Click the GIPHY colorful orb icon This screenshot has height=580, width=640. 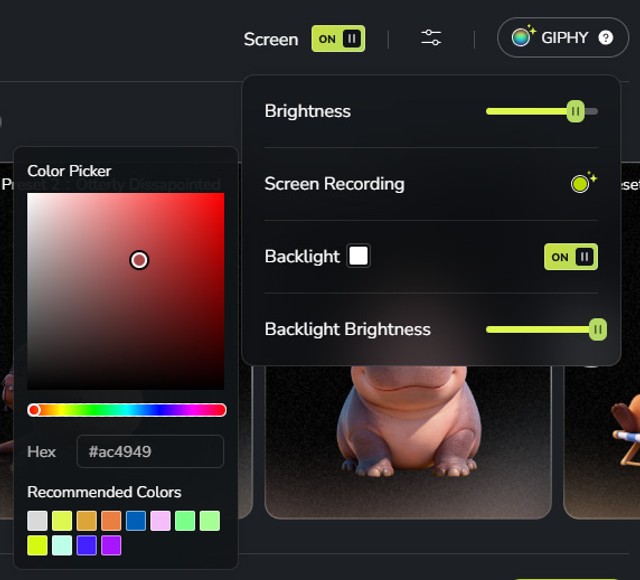pyautogui.click(x=522, y=37)
